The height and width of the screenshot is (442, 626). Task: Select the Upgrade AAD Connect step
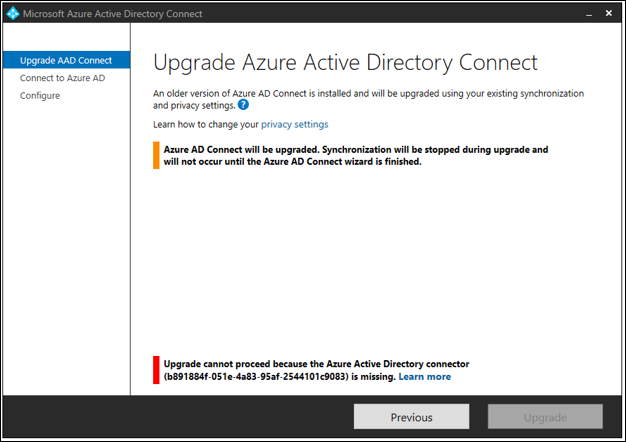pos(66,60)
